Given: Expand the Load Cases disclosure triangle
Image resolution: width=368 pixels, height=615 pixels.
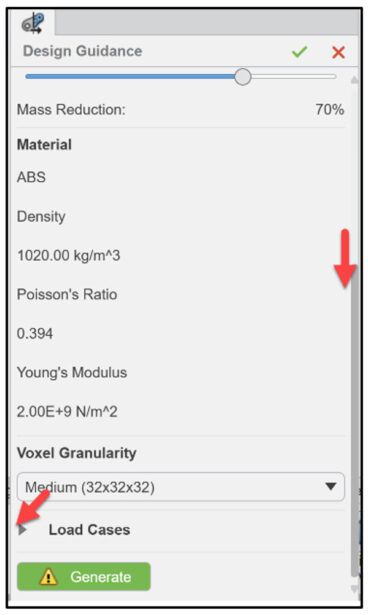Looking at the screenshot, I should [x=22, y=530].
